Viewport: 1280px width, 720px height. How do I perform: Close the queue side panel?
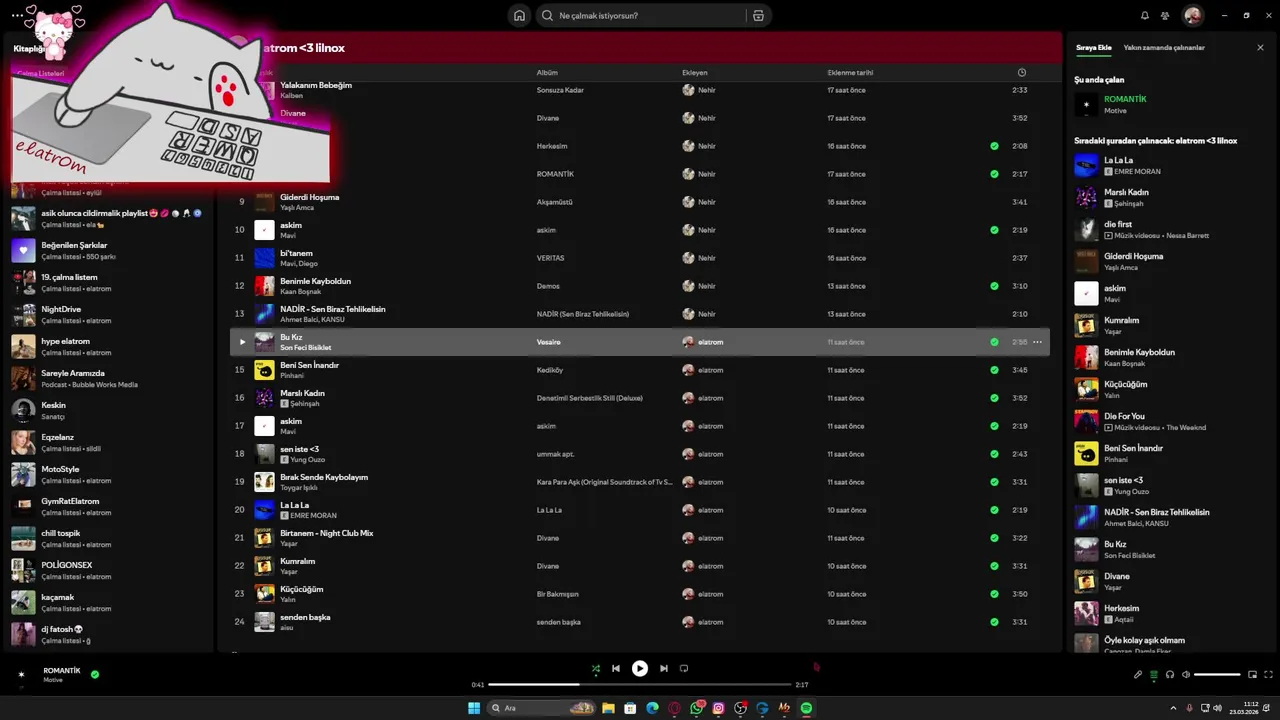(x=1260, y=48)
